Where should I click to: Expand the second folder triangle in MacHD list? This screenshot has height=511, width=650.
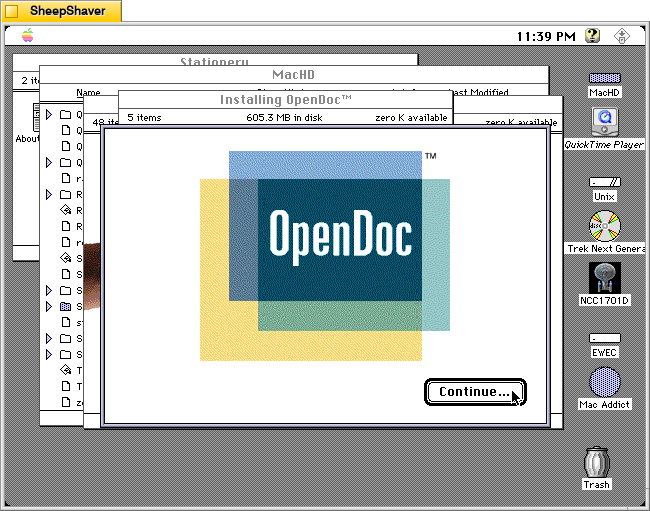point(49,162)
